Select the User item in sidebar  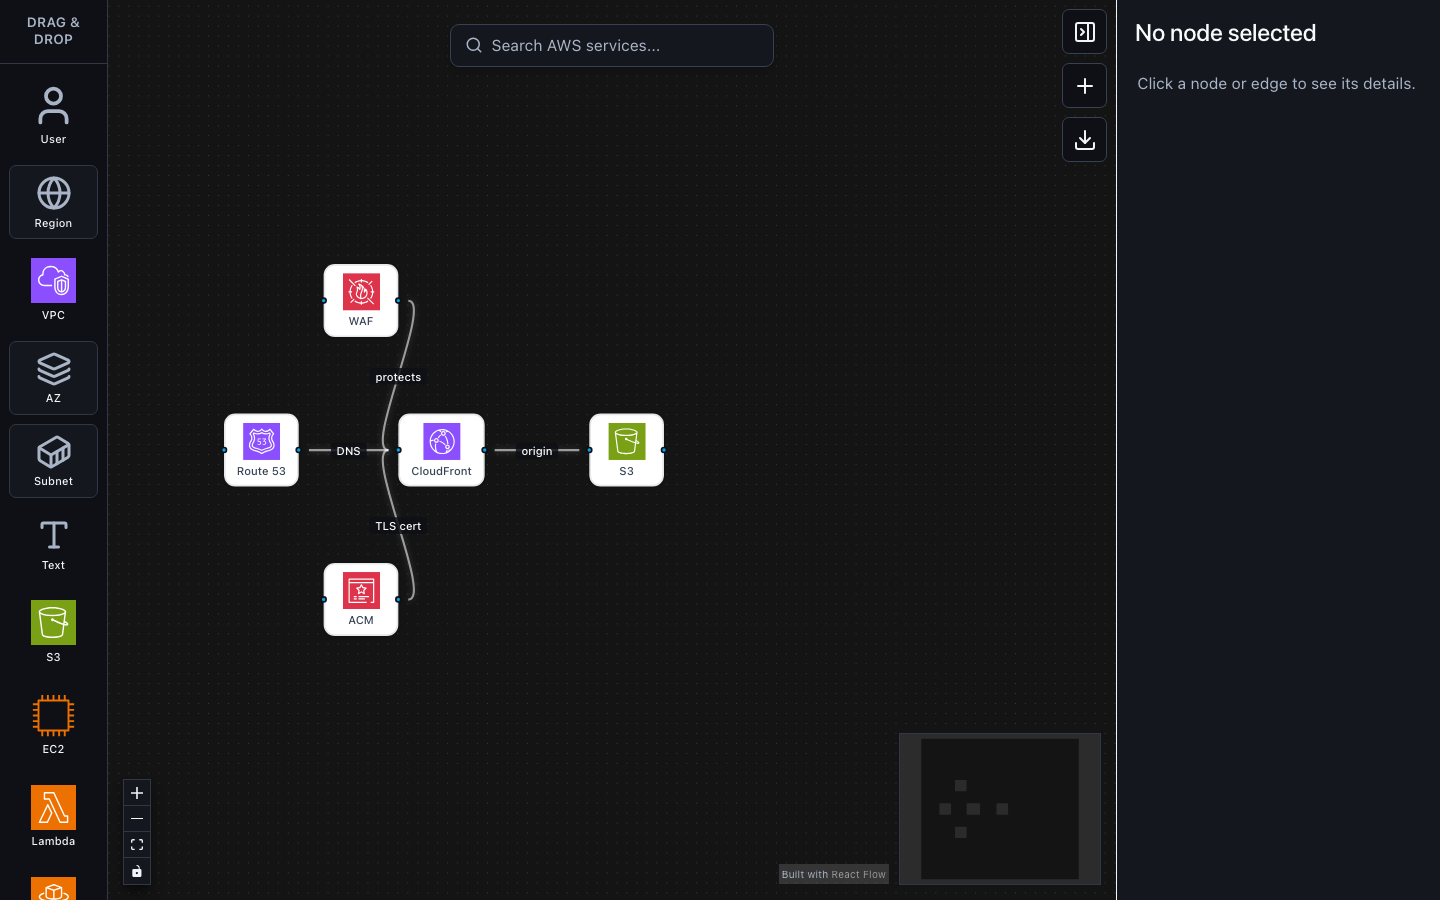coord(53,116)
